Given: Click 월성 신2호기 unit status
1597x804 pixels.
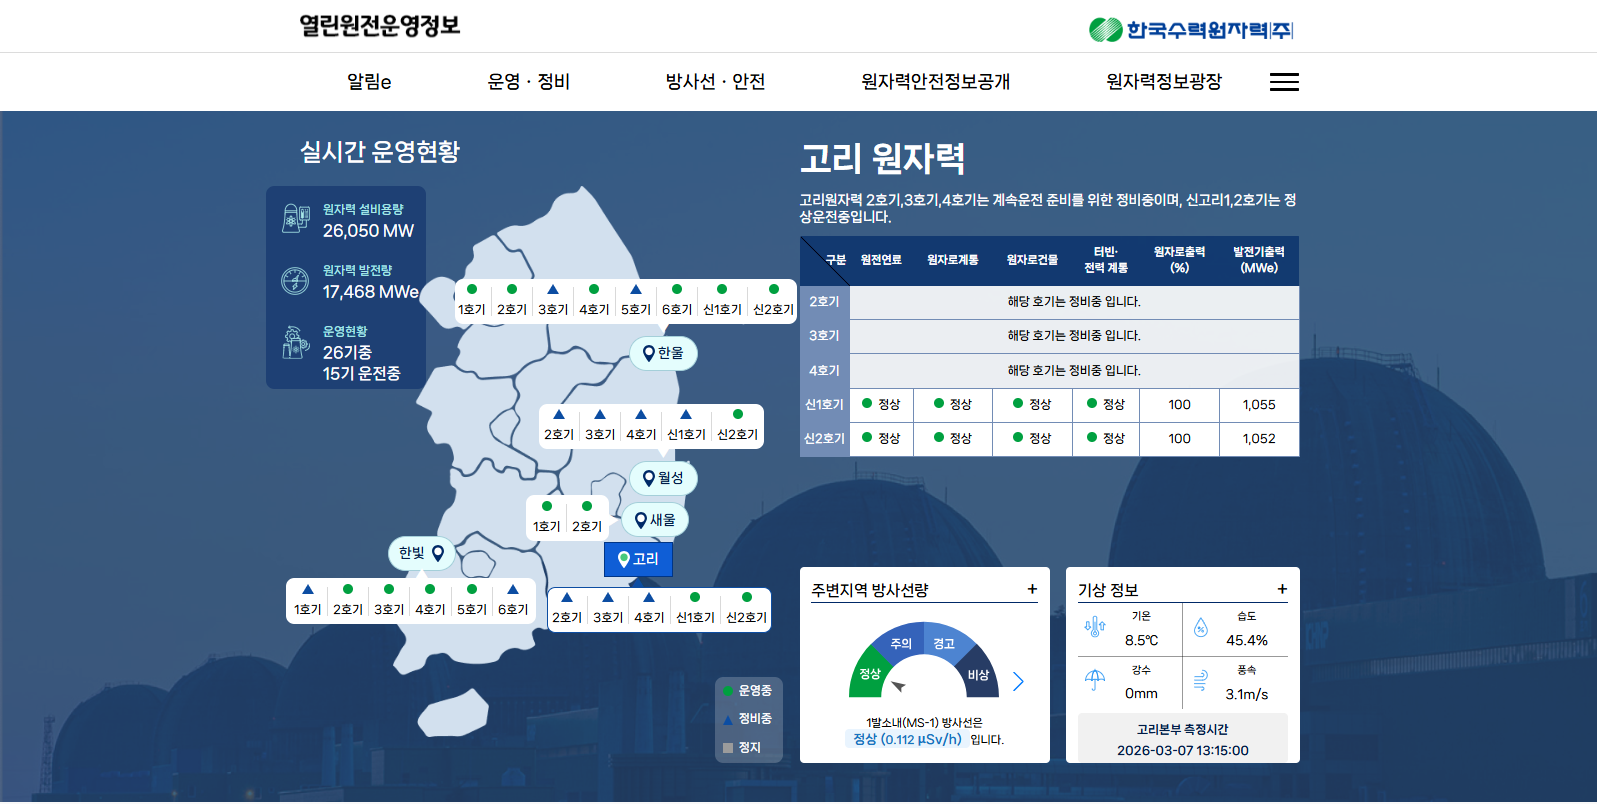Looking at the screenshot, I should (738, 426).
